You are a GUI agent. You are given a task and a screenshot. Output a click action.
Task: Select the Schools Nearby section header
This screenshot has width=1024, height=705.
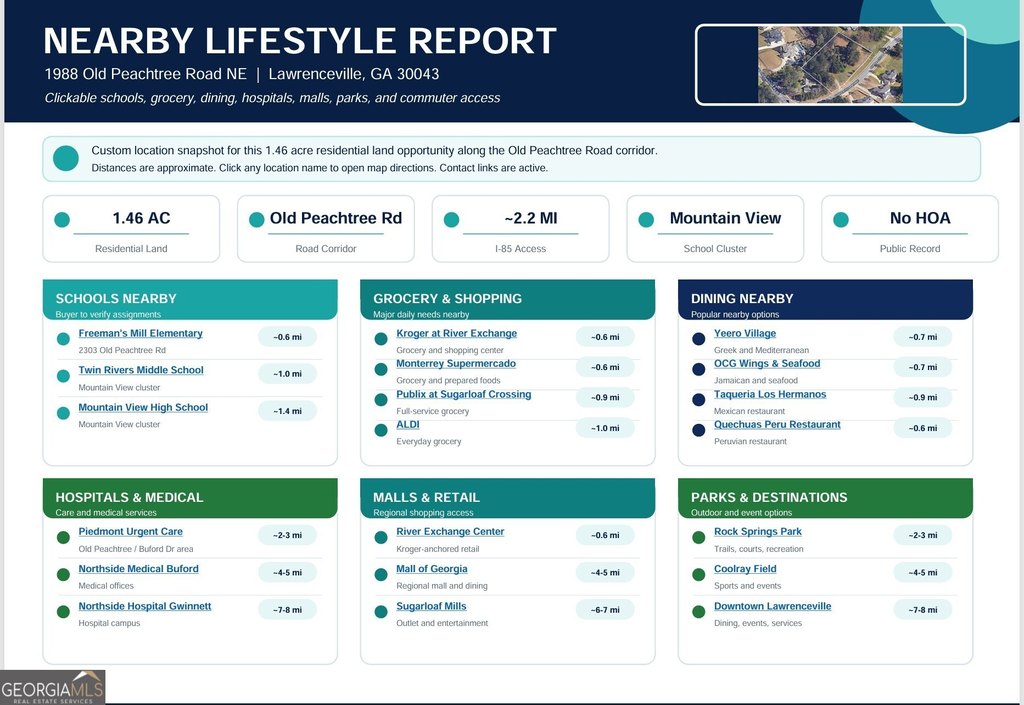(x=190, y=300)
